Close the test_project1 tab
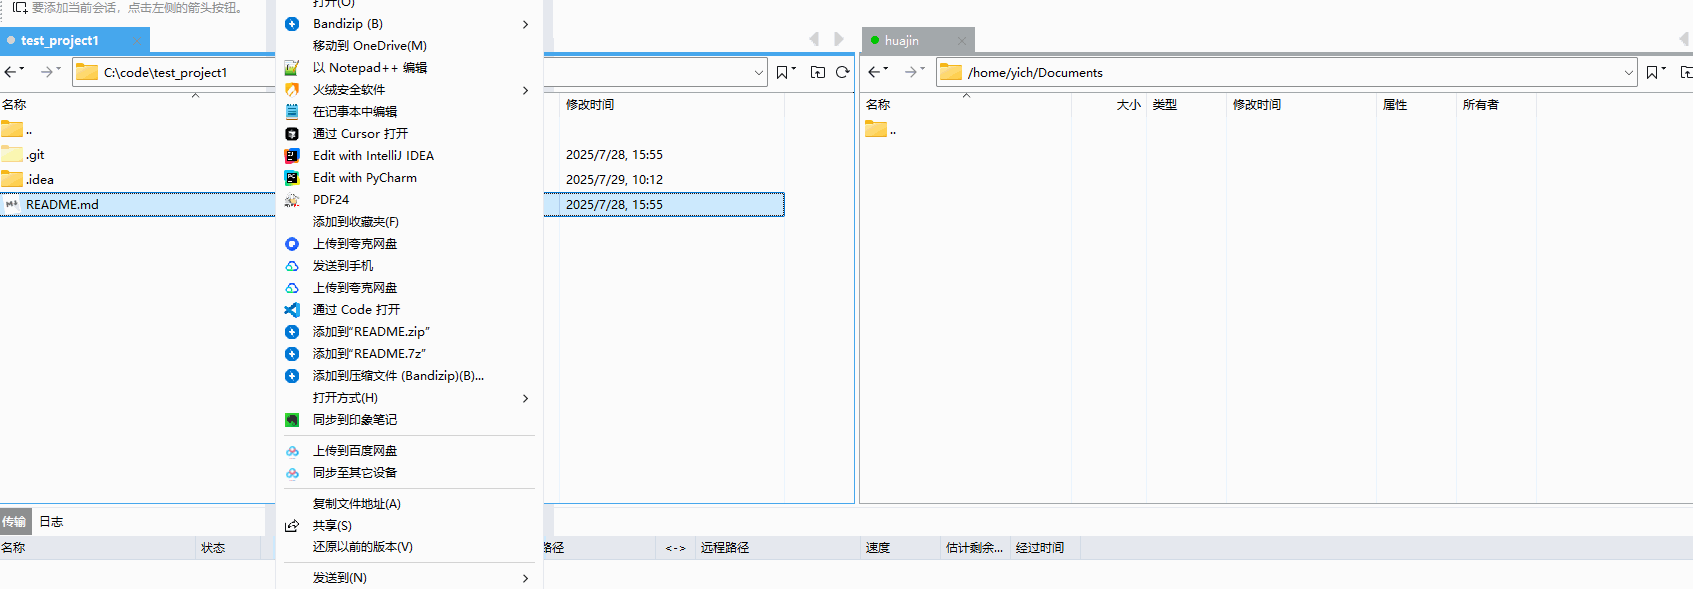 [136, 41]
